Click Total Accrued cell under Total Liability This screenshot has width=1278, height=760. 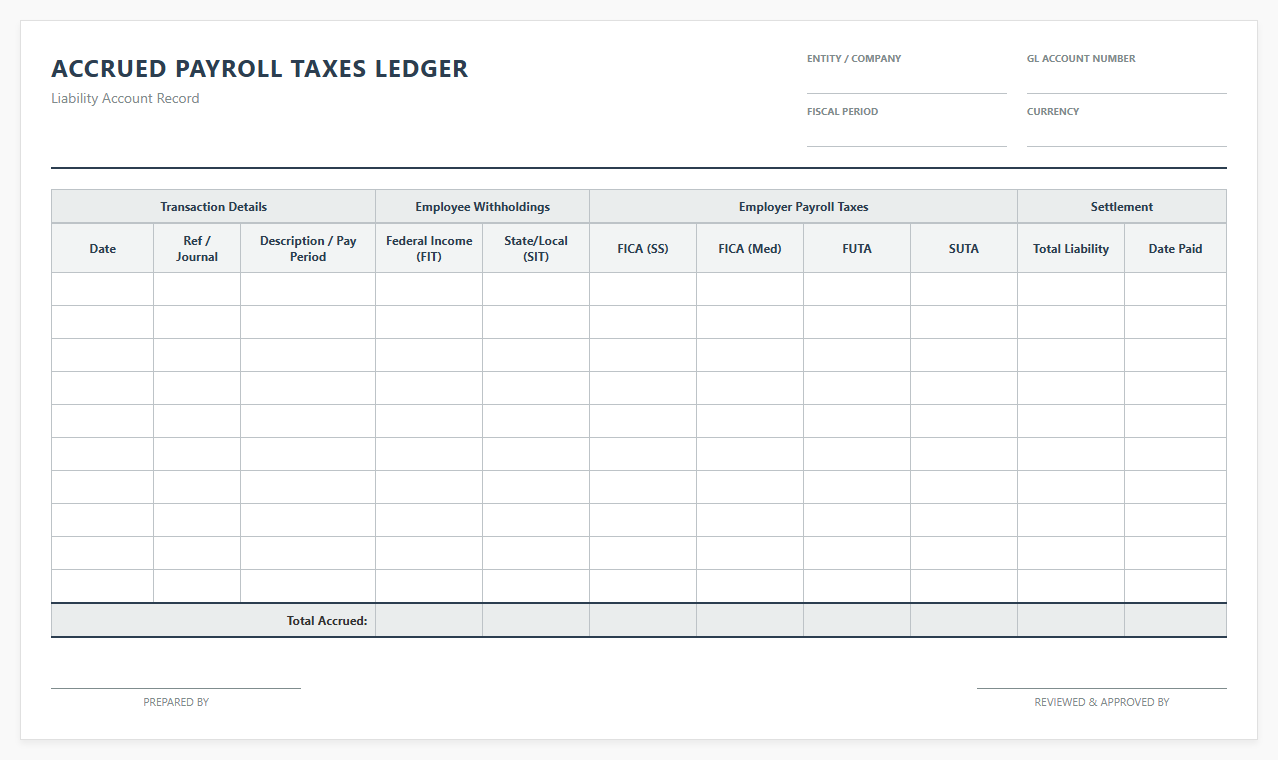pyautogui.click(x=1071, y=620)
